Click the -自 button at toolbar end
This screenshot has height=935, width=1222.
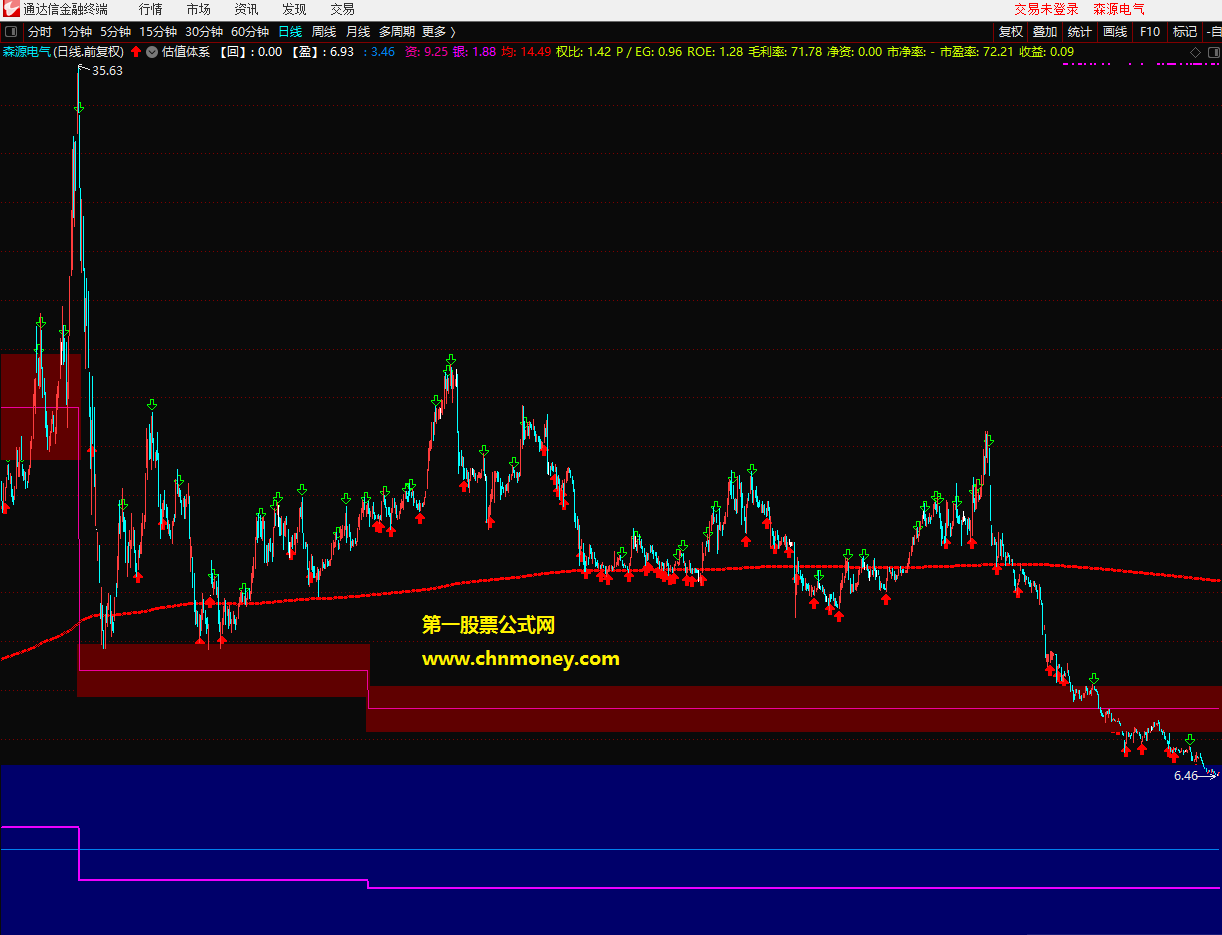pos(1213,32)
